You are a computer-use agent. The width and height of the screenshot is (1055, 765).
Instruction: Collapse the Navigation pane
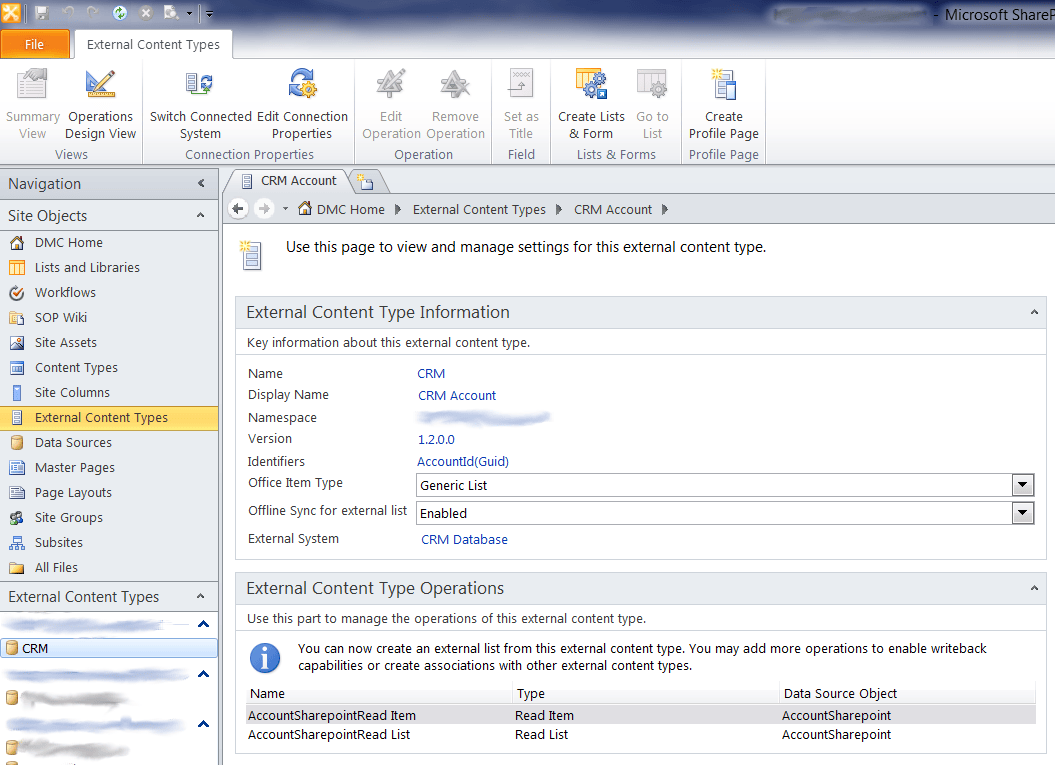[x=201, y=183]
